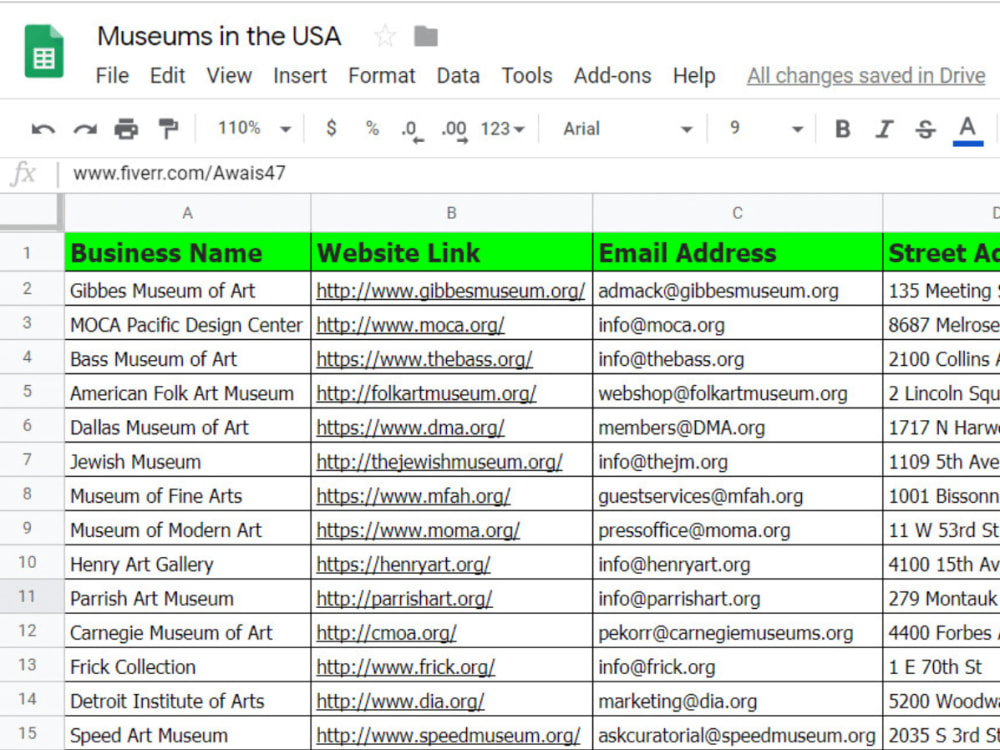The height and width of the screenshot is (750, 1000).
Task: Open the thejewishmuseum.org link
Action: tap(439, 462)
